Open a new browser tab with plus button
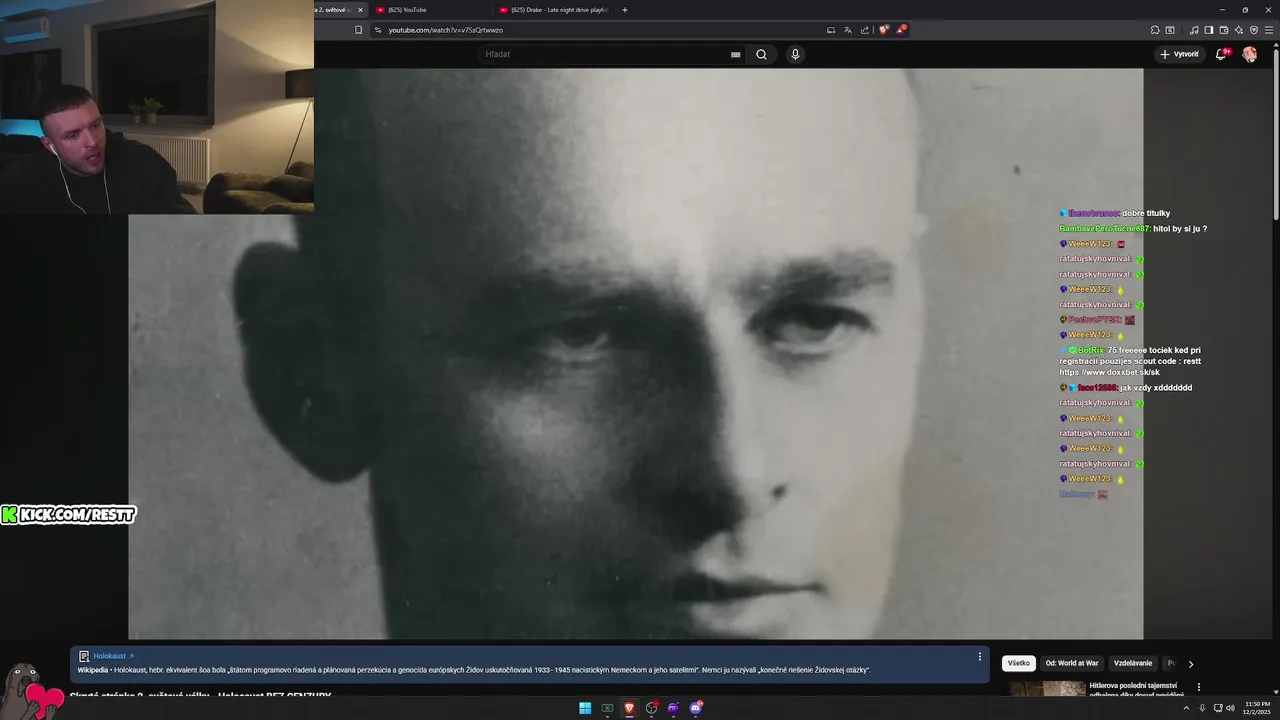This screenshot has width=1280, height=720. pos(625,10)
